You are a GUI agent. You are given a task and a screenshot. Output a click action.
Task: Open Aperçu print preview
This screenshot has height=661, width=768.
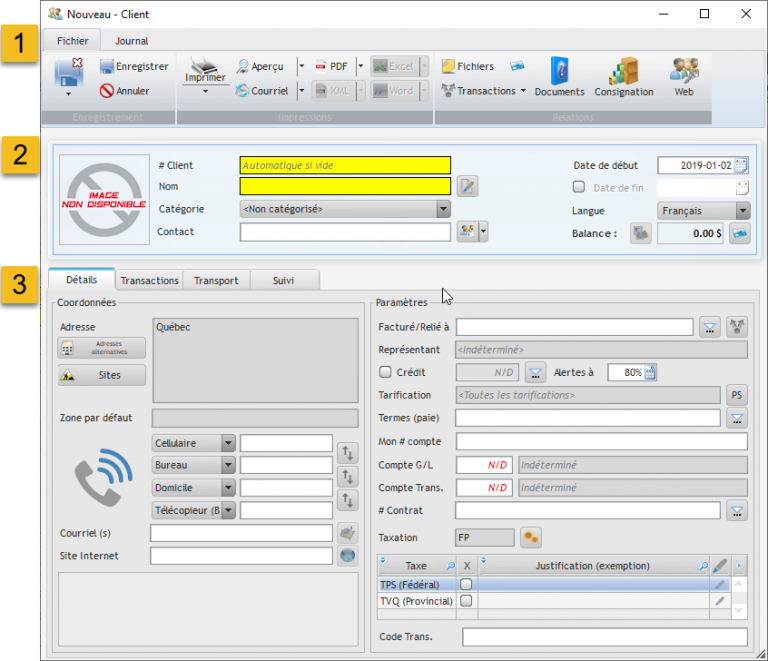pyautogui.click(x=260, y=66)
